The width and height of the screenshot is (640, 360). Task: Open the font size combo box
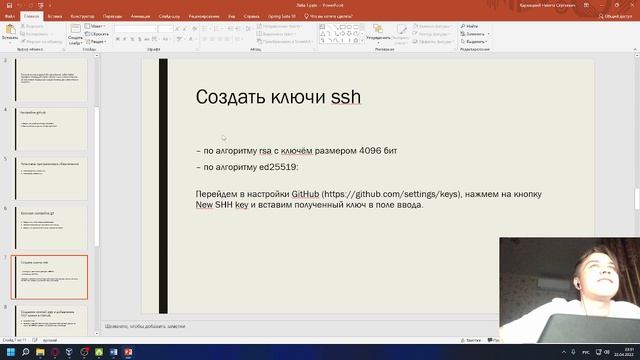pyautogui.click(x=165, y=29)
